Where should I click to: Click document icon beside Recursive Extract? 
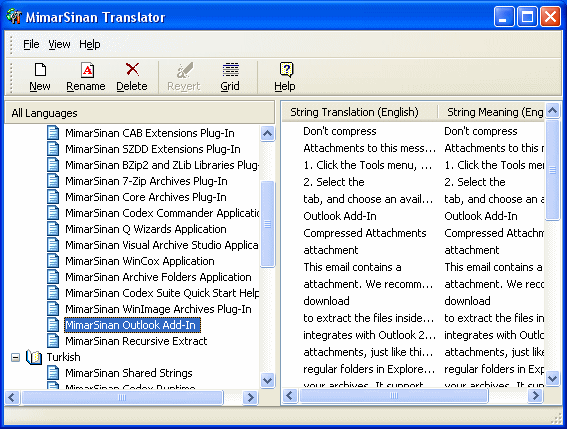tap(53, 341)
